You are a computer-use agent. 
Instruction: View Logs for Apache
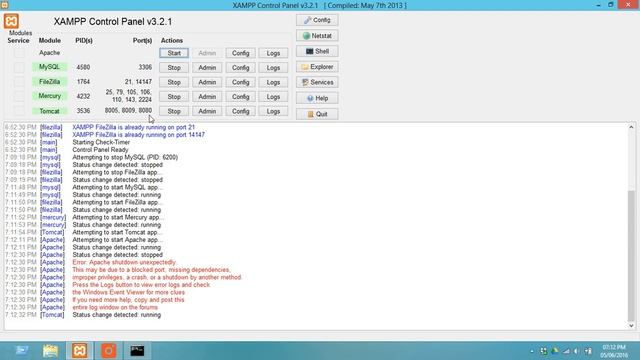point(273,53)
